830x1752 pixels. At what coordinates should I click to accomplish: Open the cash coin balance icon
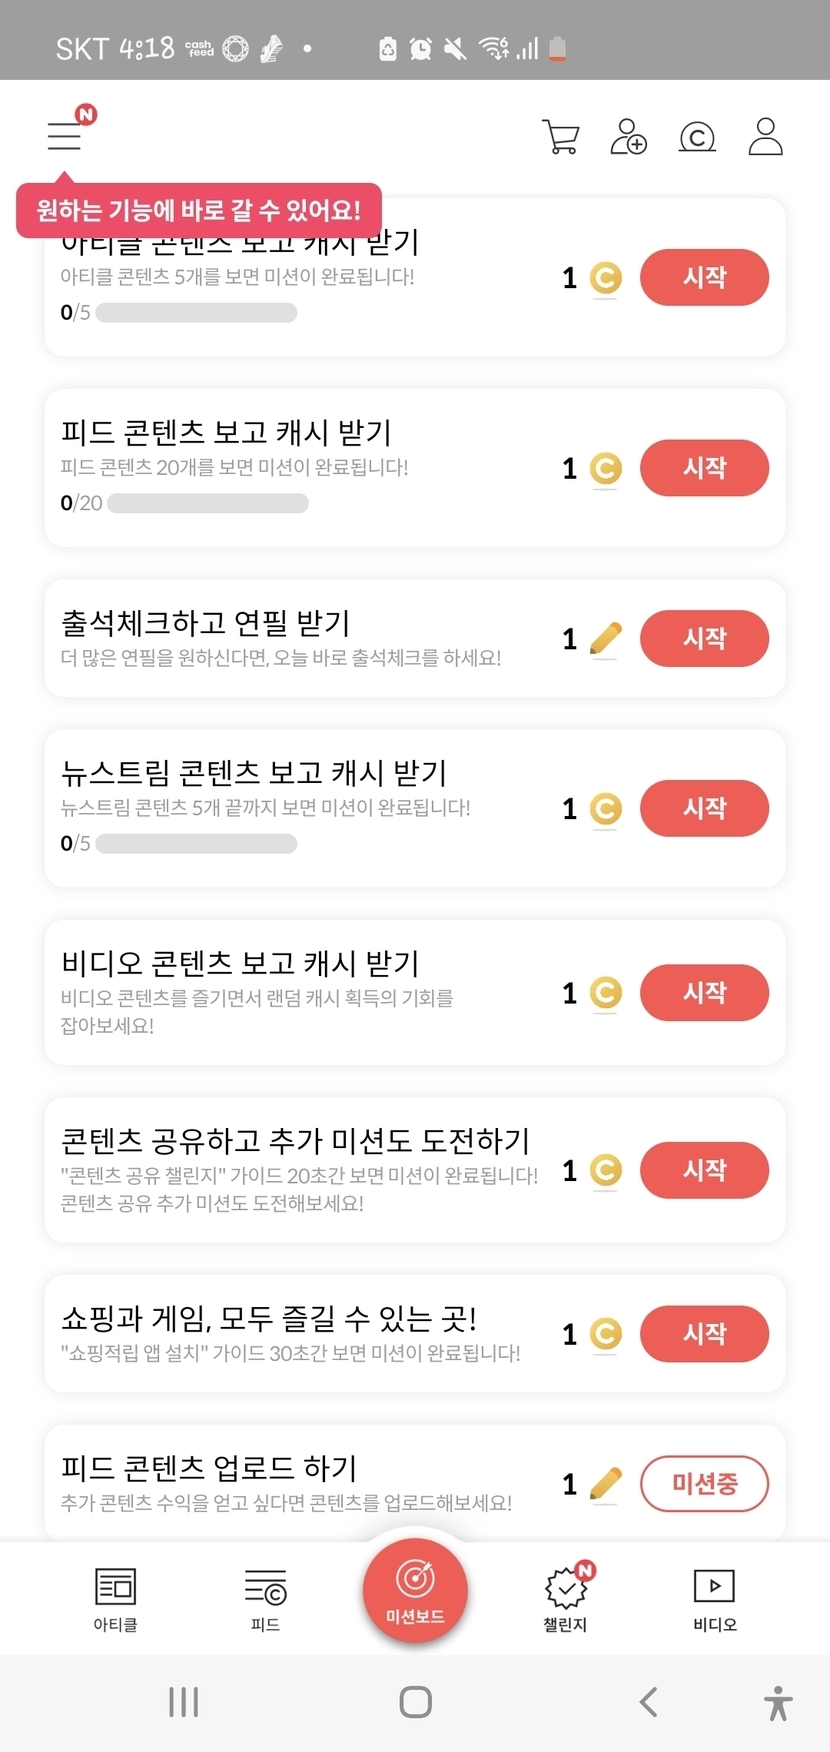click(697, 137)
